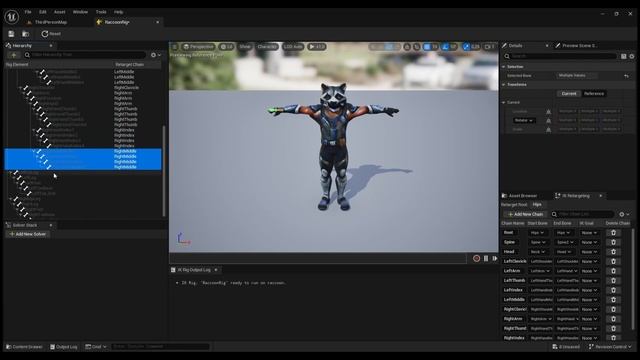This screenshot has height=360, width=640.
Task: Click Add New Chain button
Action: [x=525, y=214]
